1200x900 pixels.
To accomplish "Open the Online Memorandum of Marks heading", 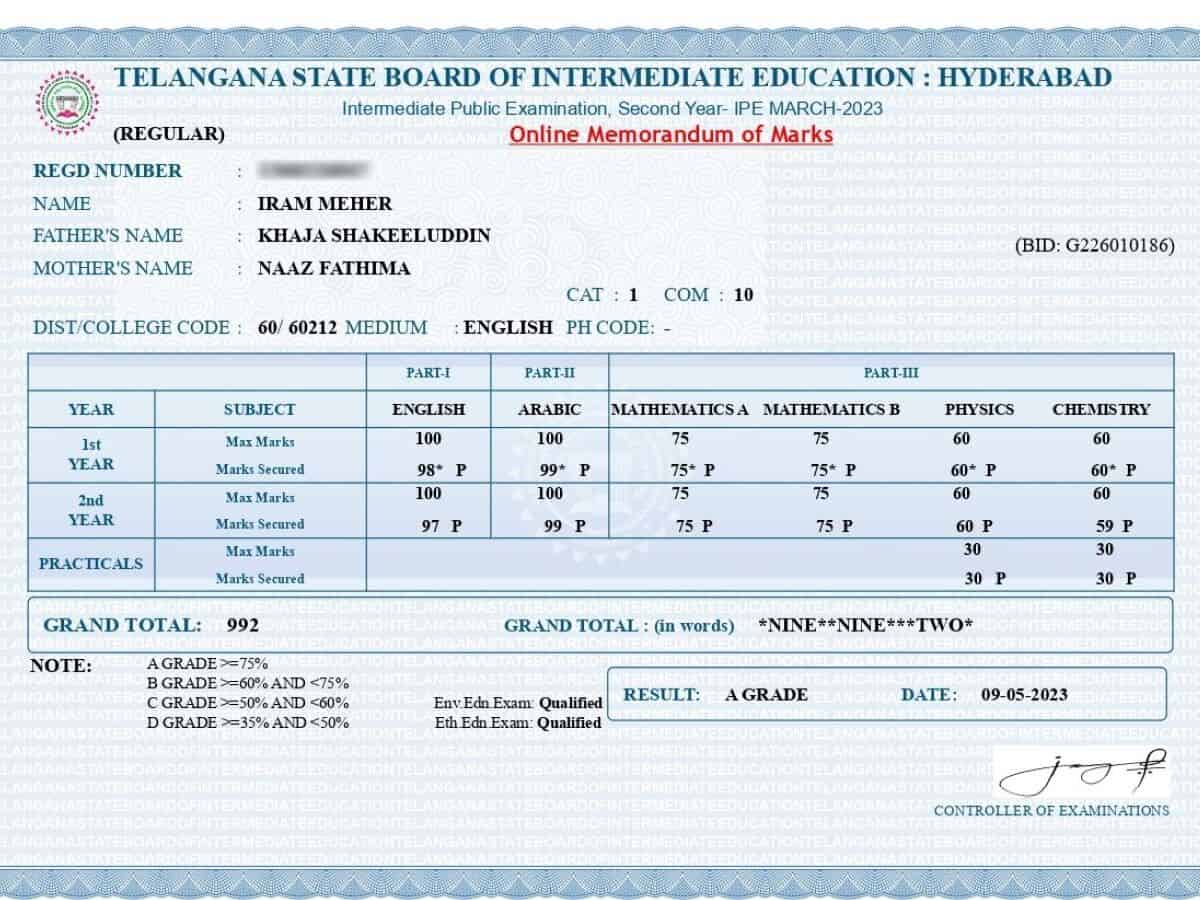I will pyautogui.click(x=671, y=134).
